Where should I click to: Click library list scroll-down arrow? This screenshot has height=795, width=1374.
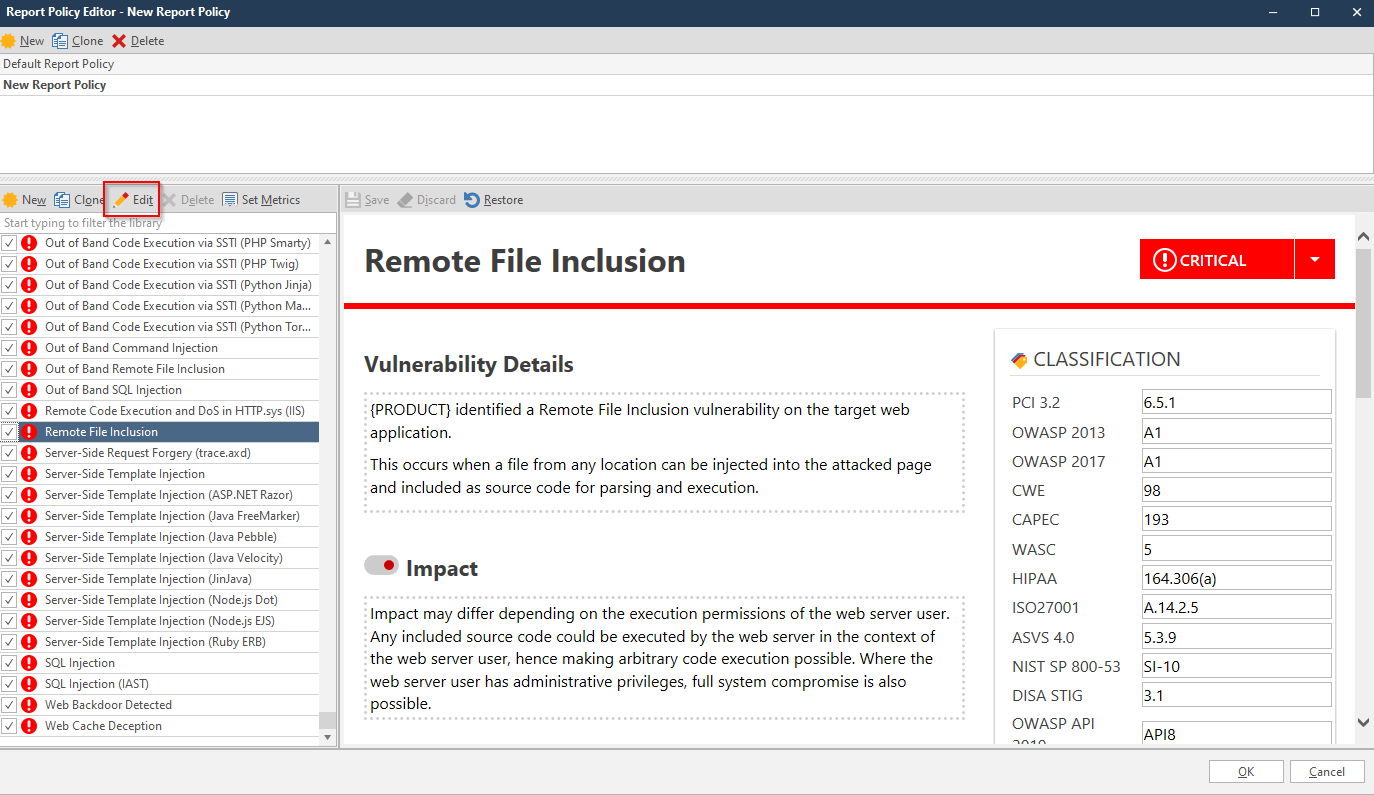point(328,737)
